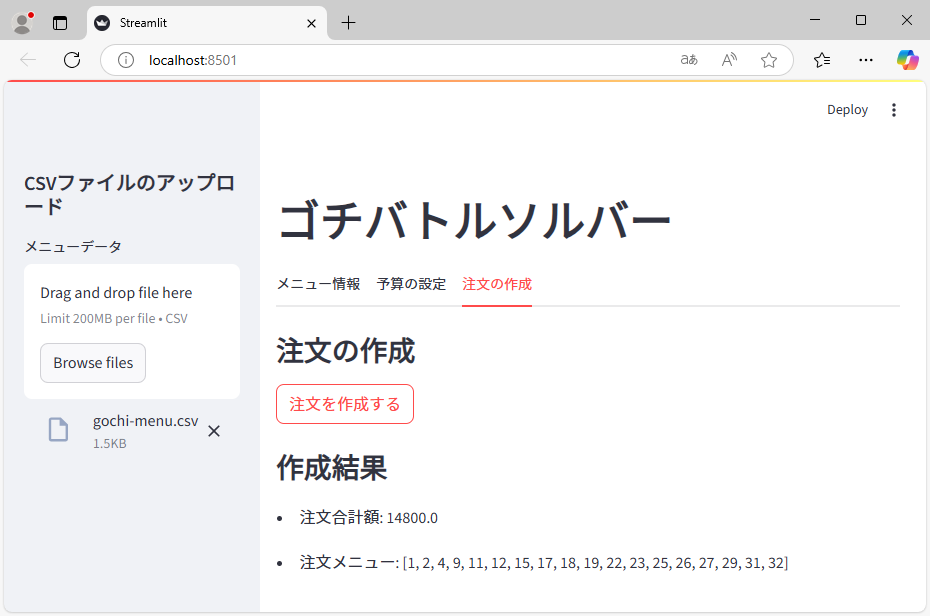The image size is (930, 616).
Task: Switch to the 予算の設定 tab
Action: click(x=411, y=284)
